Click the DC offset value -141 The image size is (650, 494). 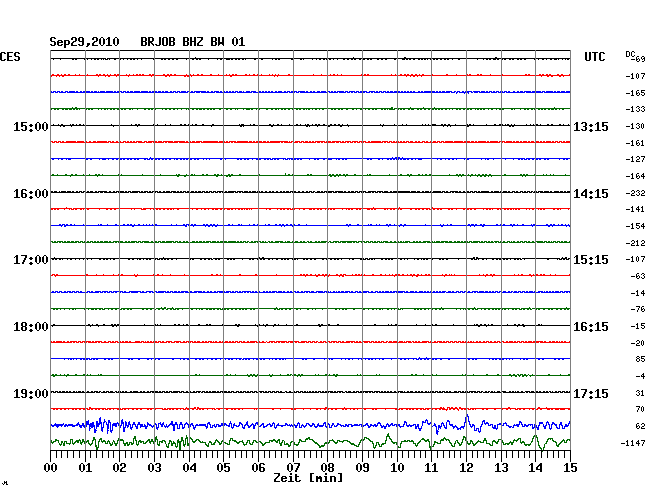pyautogui.click(x=635, y=209)
